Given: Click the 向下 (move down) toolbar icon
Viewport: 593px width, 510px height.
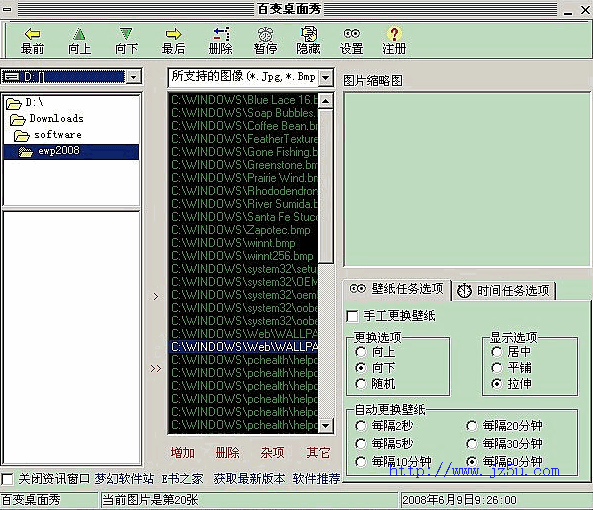Looking at the screenshot, I should click(x=126, y=34).
